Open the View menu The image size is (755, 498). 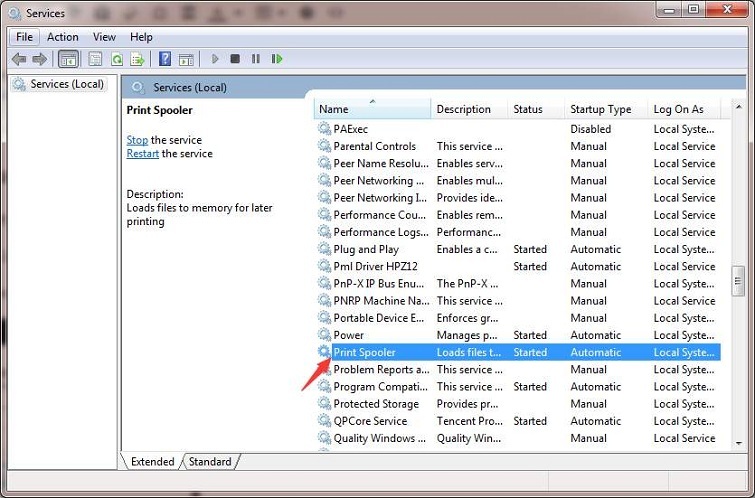104,37
